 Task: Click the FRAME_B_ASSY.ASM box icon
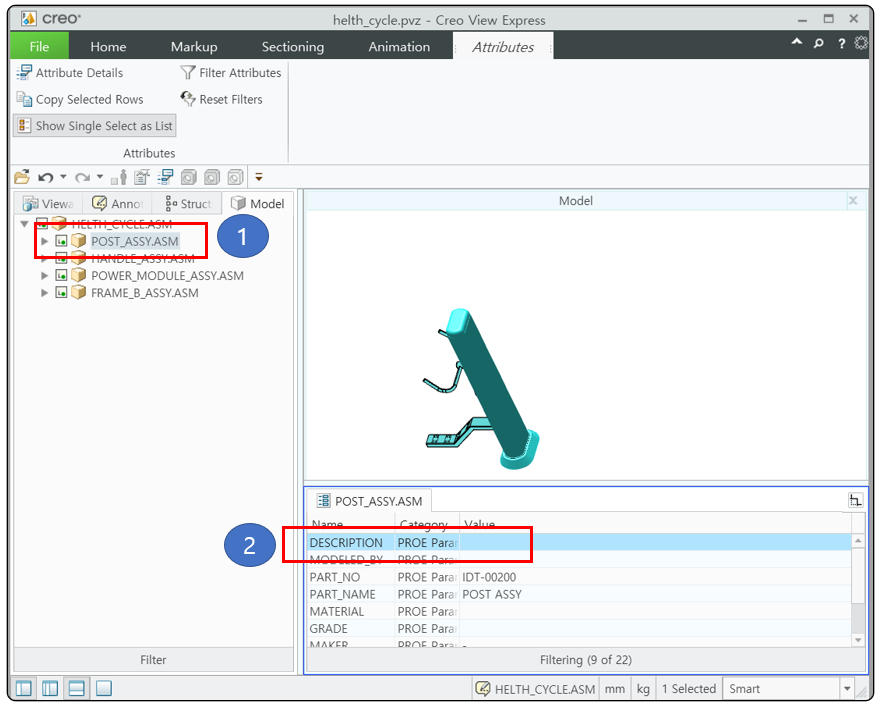pyautogui.click(x=78, y=292)
